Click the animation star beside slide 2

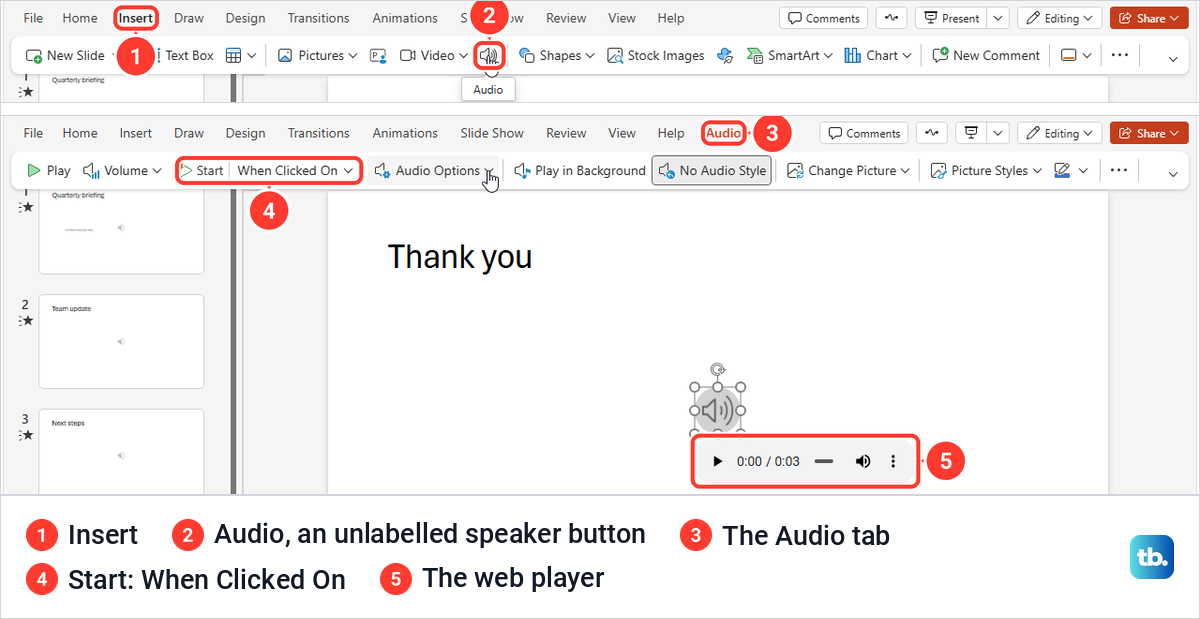point(27,322)
